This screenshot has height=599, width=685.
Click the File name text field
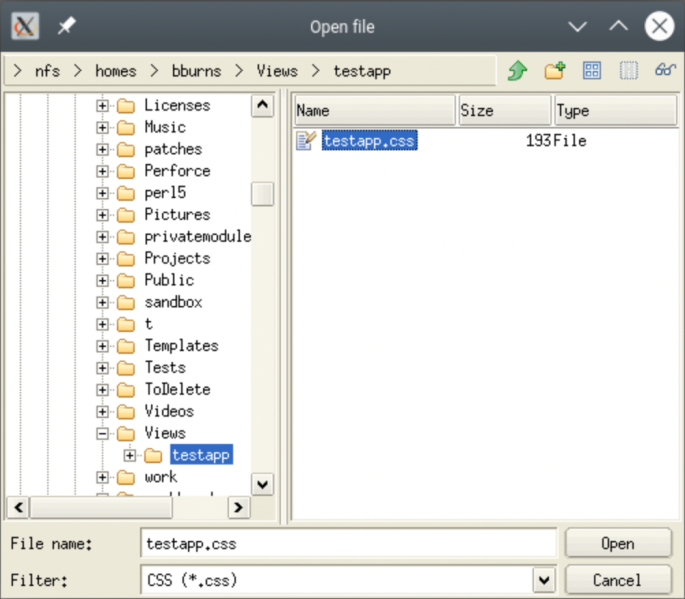coord(348,544)
